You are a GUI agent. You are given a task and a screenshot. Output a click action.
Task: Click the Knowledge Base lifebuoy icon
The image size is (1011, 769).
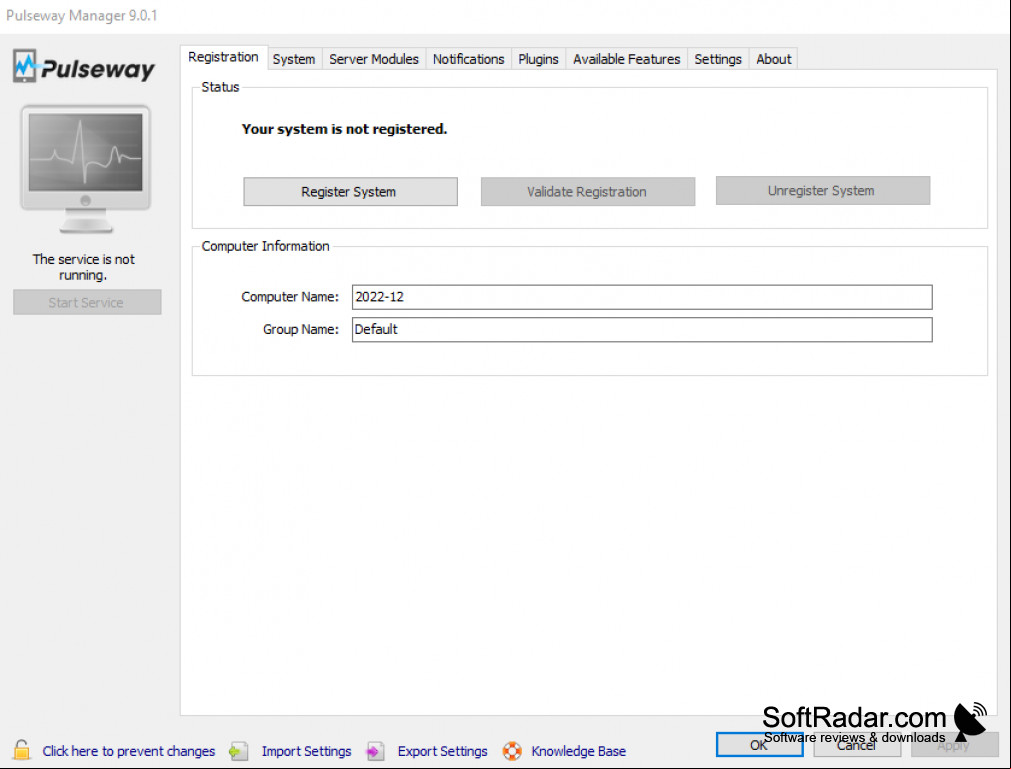point(512,751)
